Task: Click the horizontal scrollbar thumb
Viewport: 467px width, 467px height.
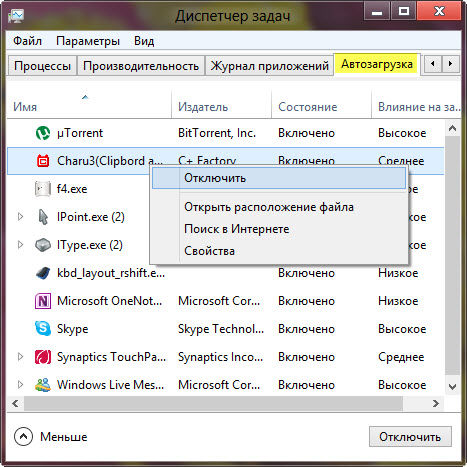Action: point(213,404)
